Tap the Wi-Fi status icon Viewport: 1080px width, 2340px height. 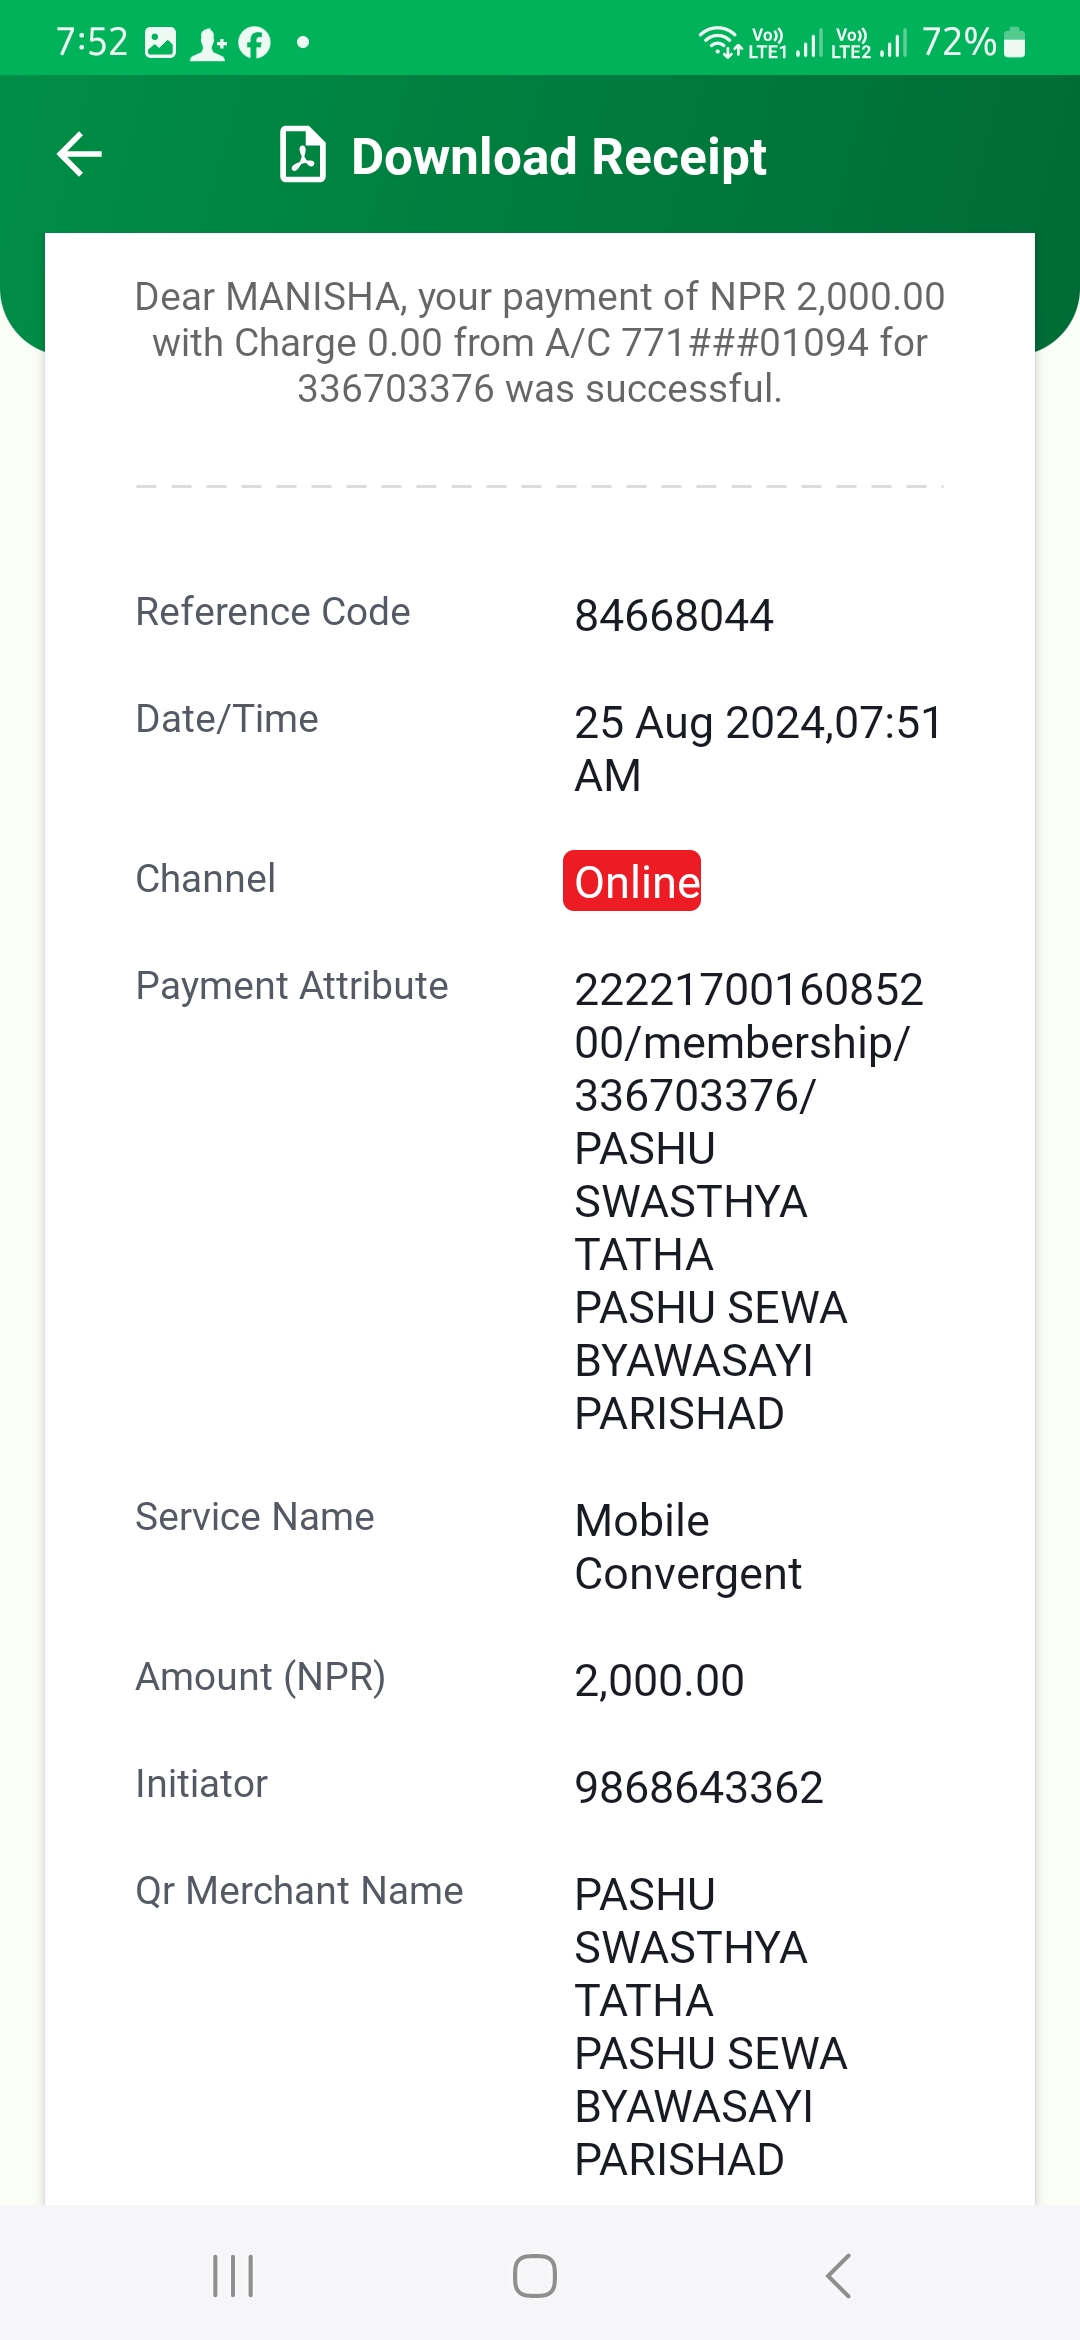[719, 42]
